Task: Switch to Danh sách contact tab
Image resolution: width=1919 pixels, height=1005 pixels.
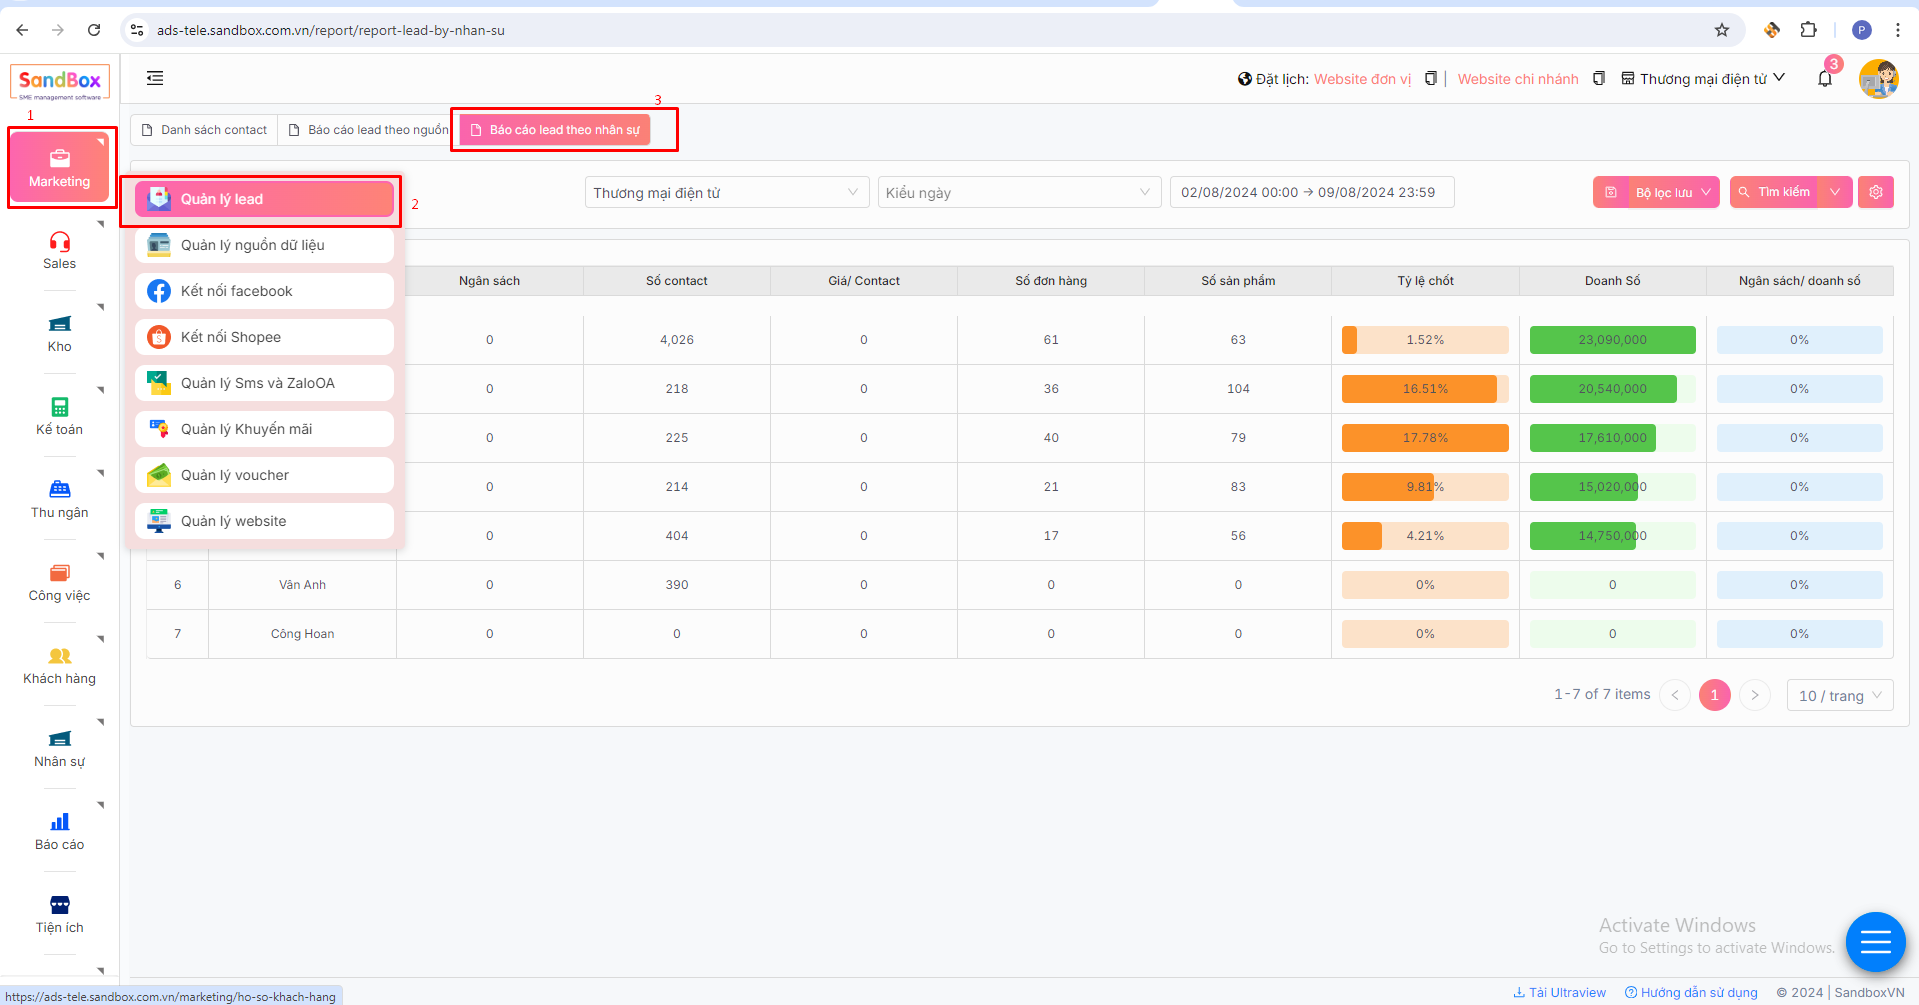Action: pos(205,130)
